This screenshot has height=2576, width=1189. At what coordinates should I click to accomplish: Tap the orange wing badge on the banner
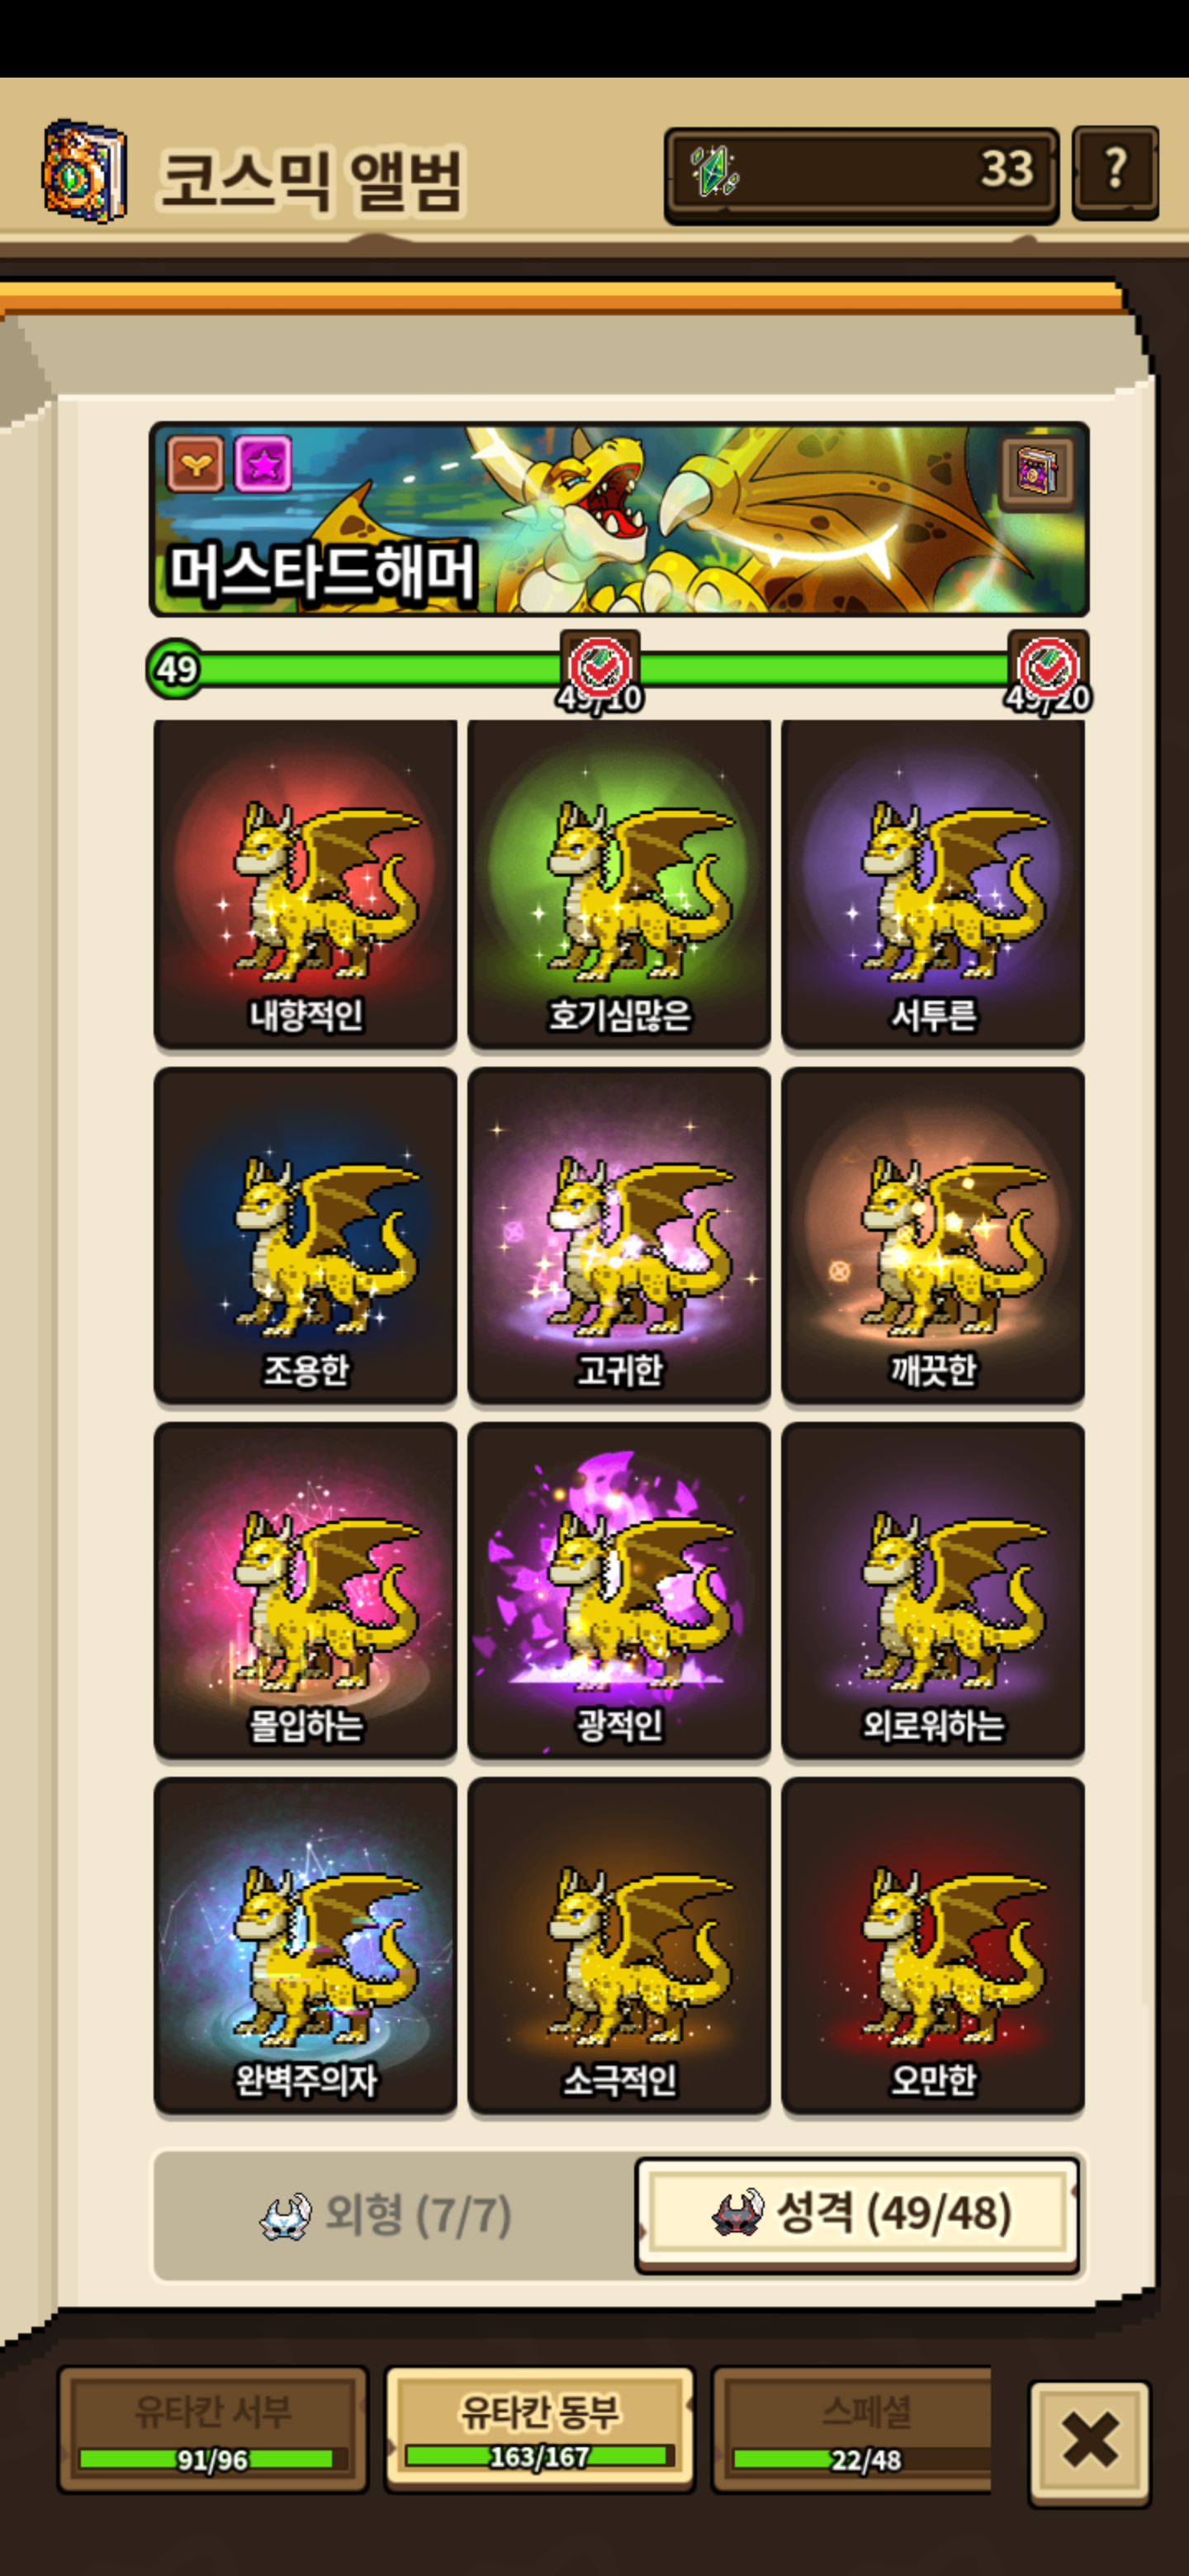tap(195, 463)
